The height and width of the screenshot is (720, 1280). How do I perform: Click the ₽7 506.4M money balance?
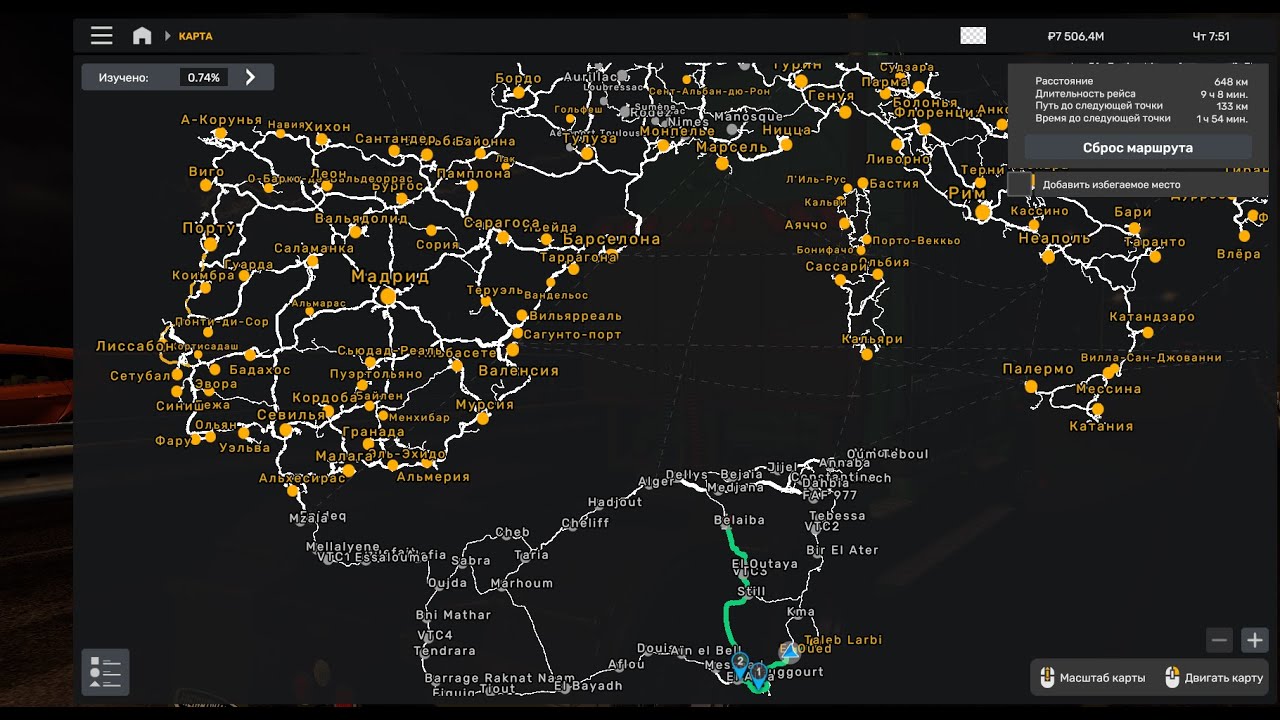click(1075, 37)
